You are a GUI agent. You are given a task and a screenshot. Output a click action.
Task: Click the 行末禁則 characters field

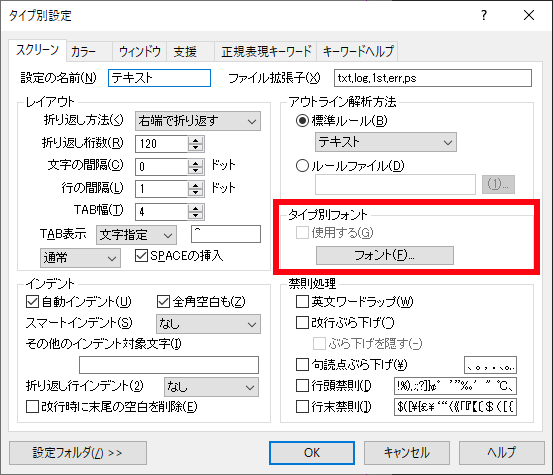[x=455, y=407]
